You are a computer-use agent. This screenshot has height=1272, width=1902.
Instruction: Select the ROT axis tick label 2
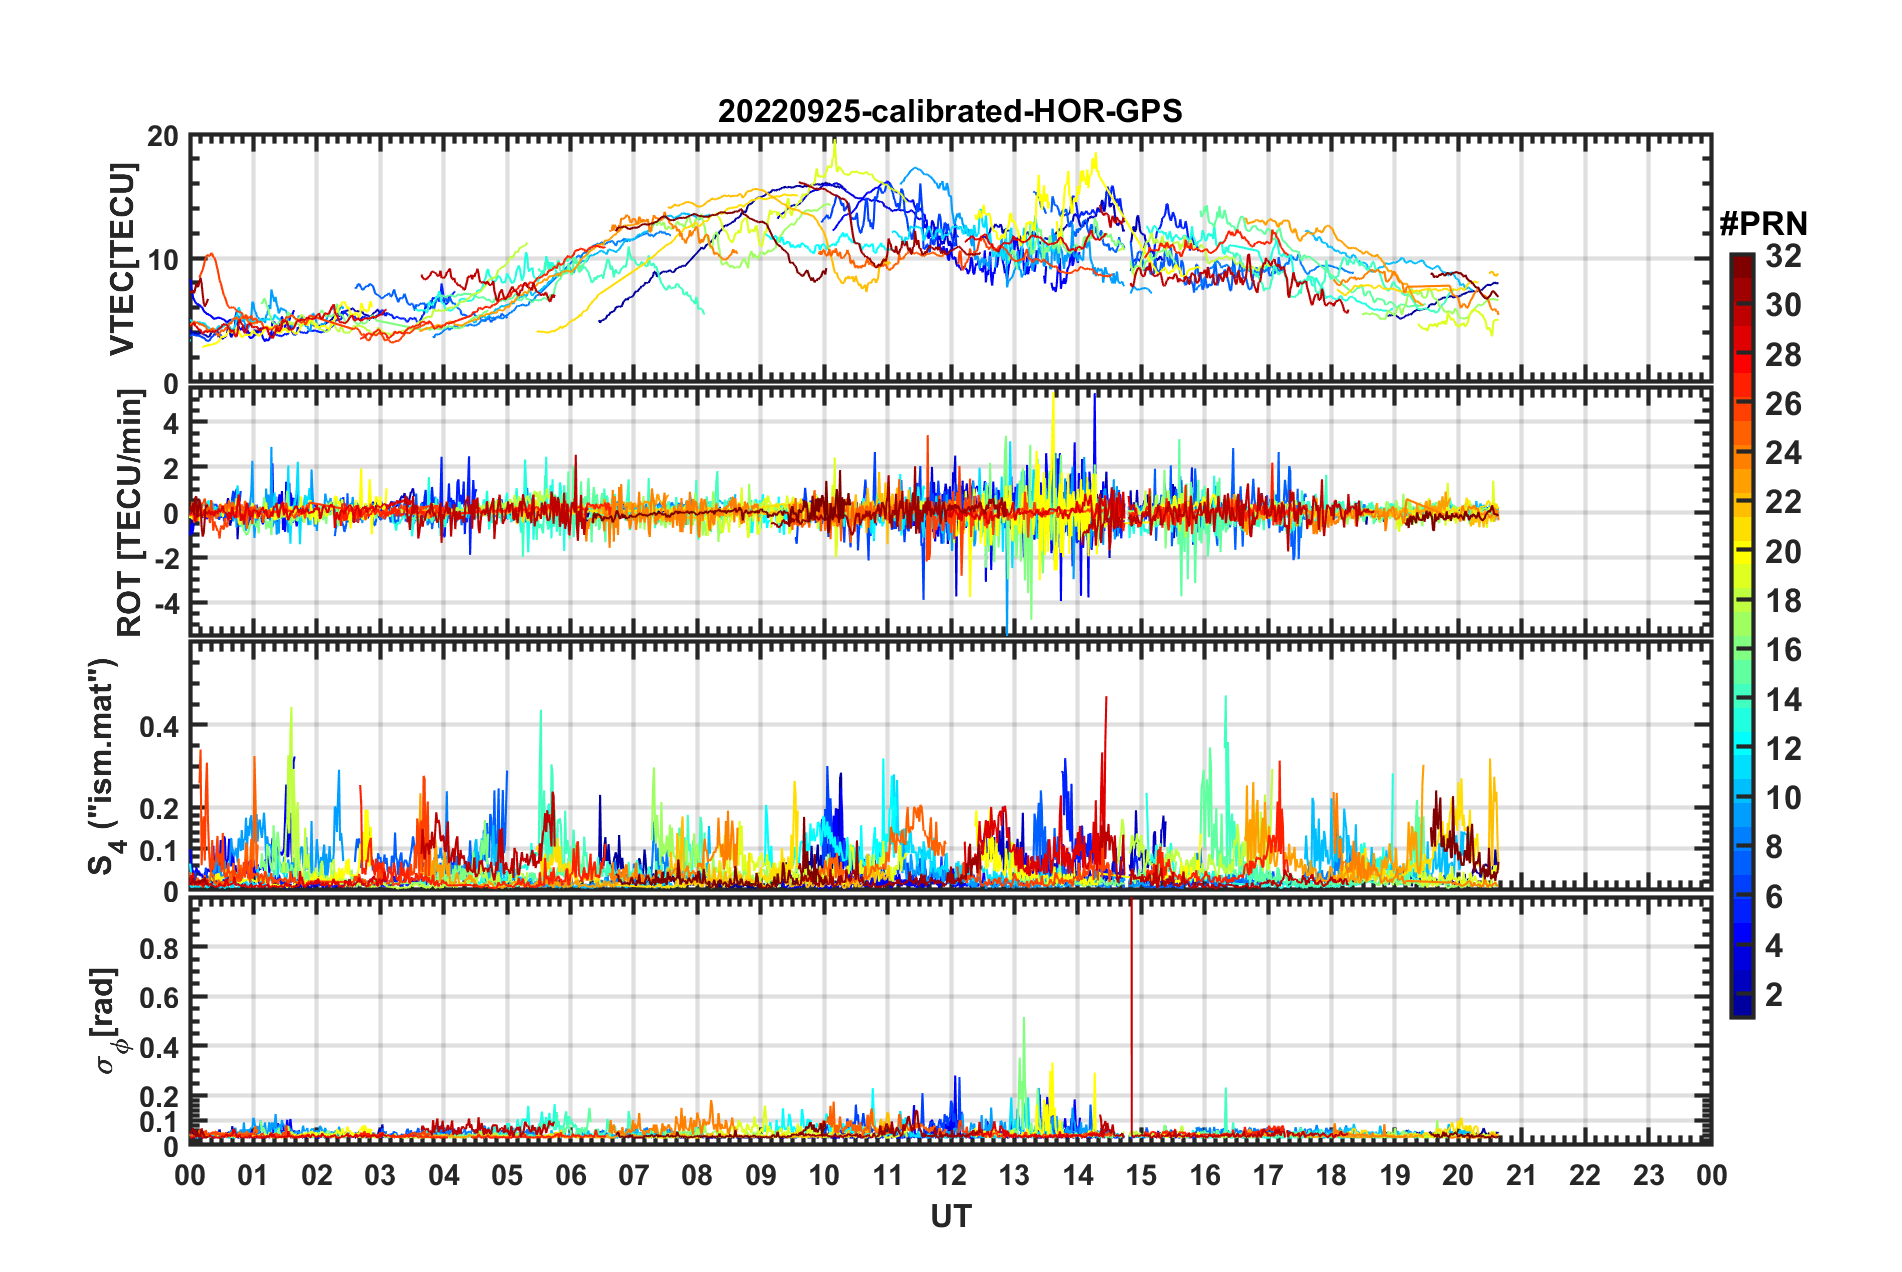point(171,468)
